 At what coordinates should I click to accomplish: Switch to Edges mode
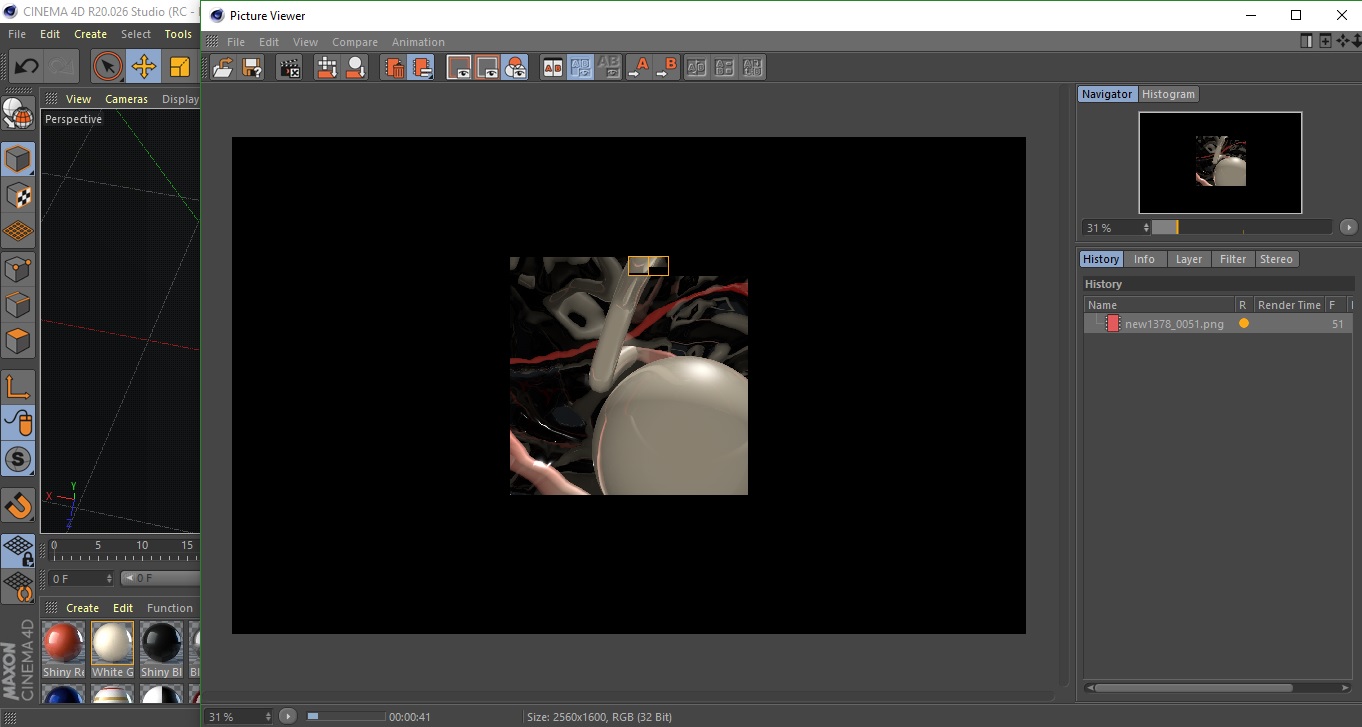click(x=18, y=305)
